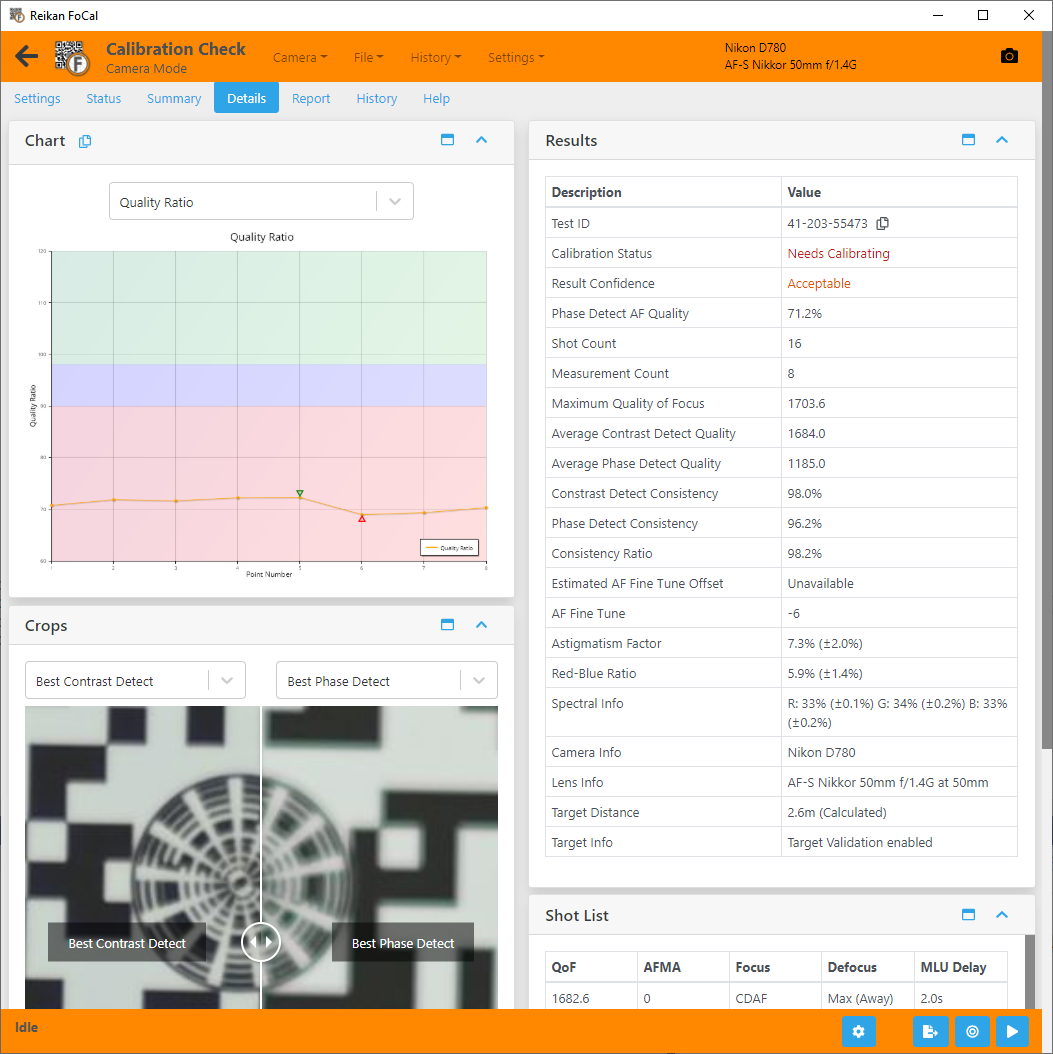Copy the Test ID using its copy icon
The height and width of the screenshot is (1054, 1053).
882,223
